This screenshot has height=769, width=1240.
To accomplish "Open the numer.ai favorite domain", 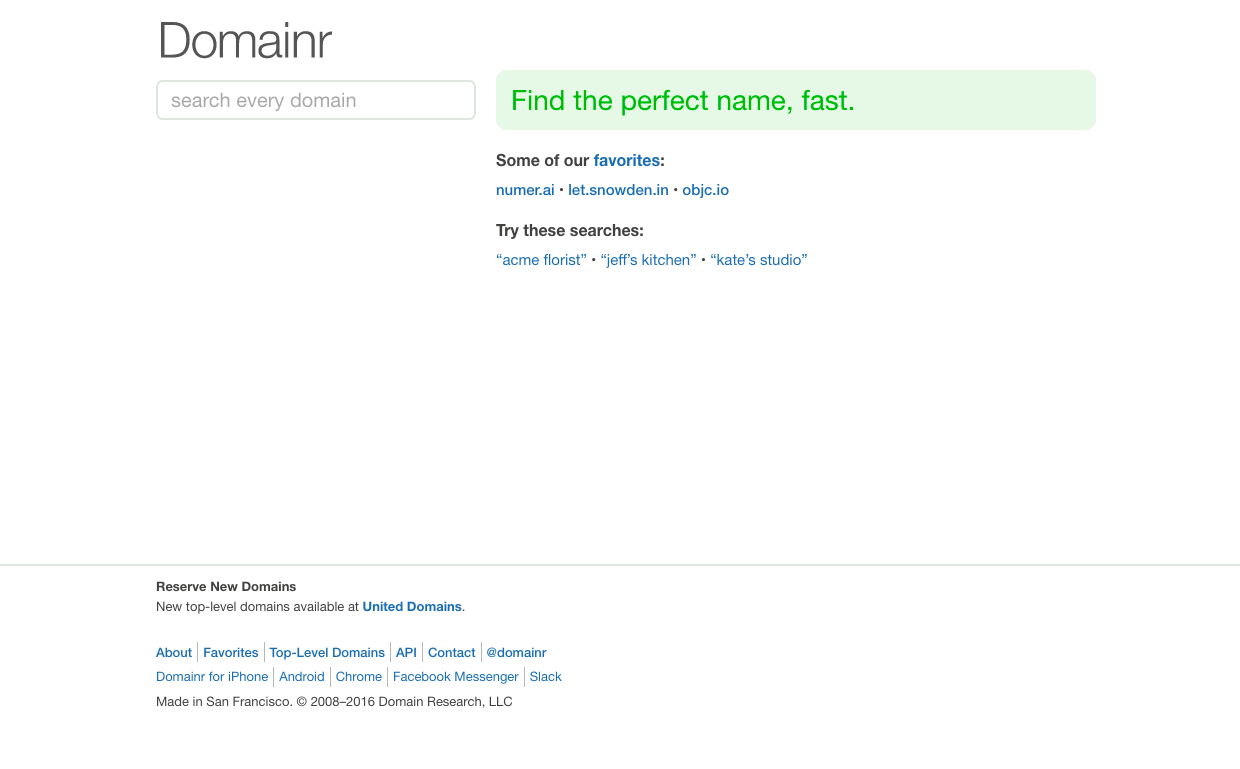I will click(x=525, y=190).
